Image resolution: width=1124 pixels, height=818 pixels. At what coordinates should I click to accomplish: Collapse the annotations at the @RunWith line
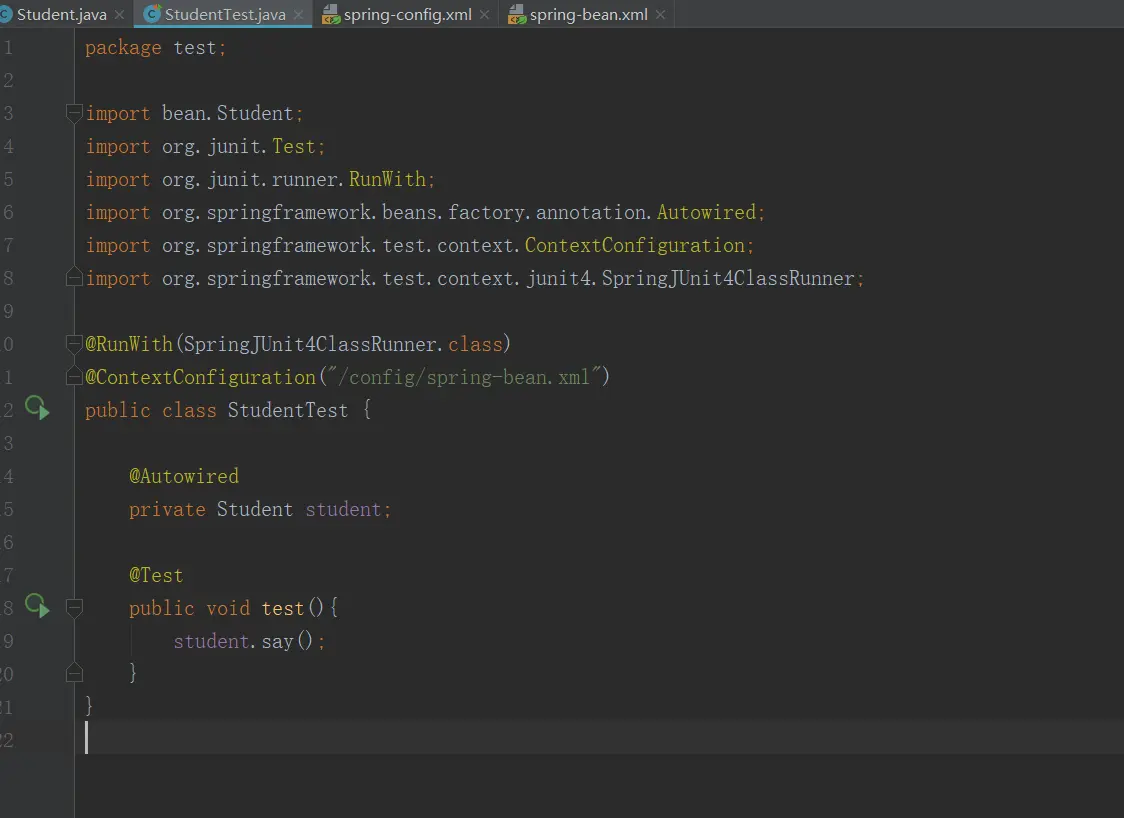click(74, 344)
